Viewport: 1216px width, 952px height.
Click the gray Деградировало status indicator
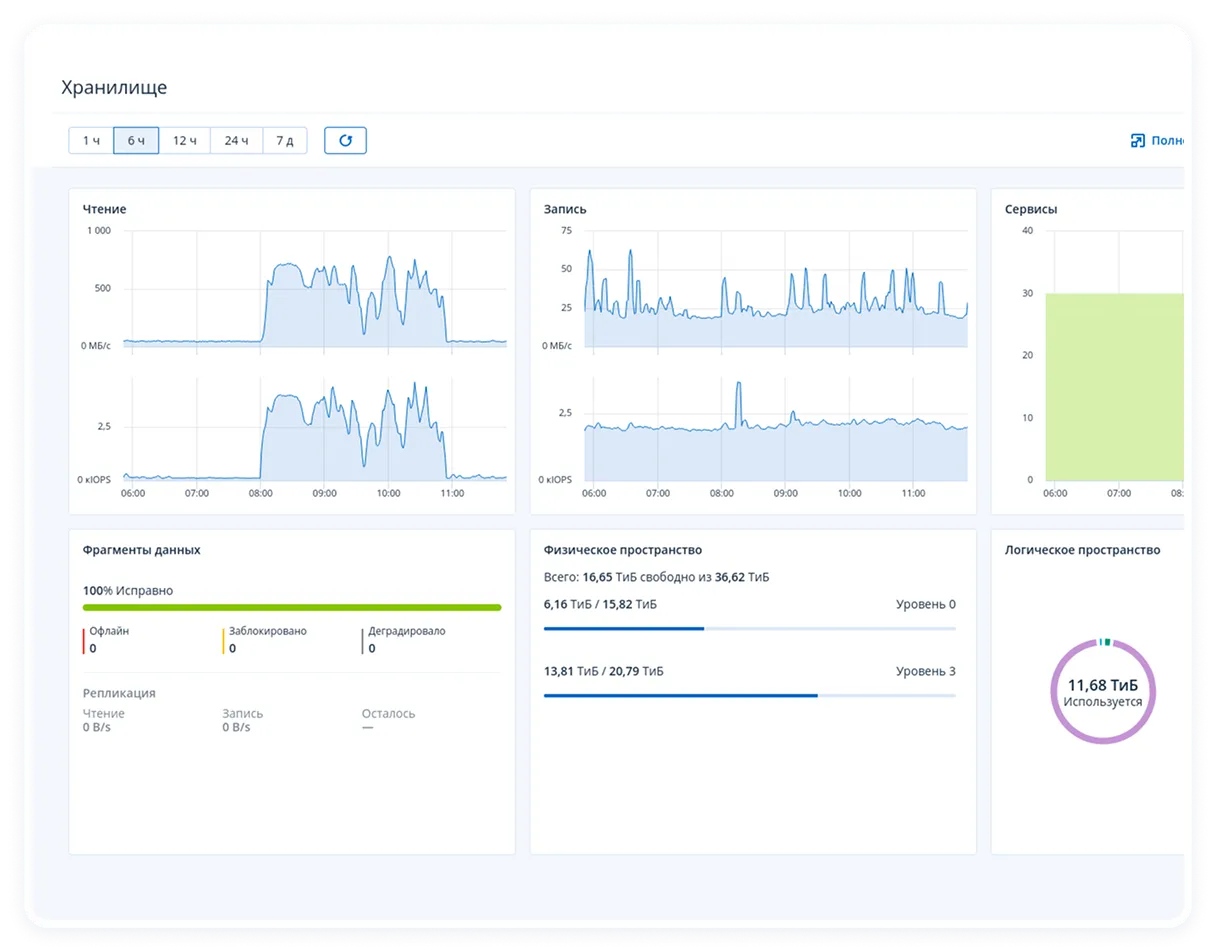click(x=363, y=640)
